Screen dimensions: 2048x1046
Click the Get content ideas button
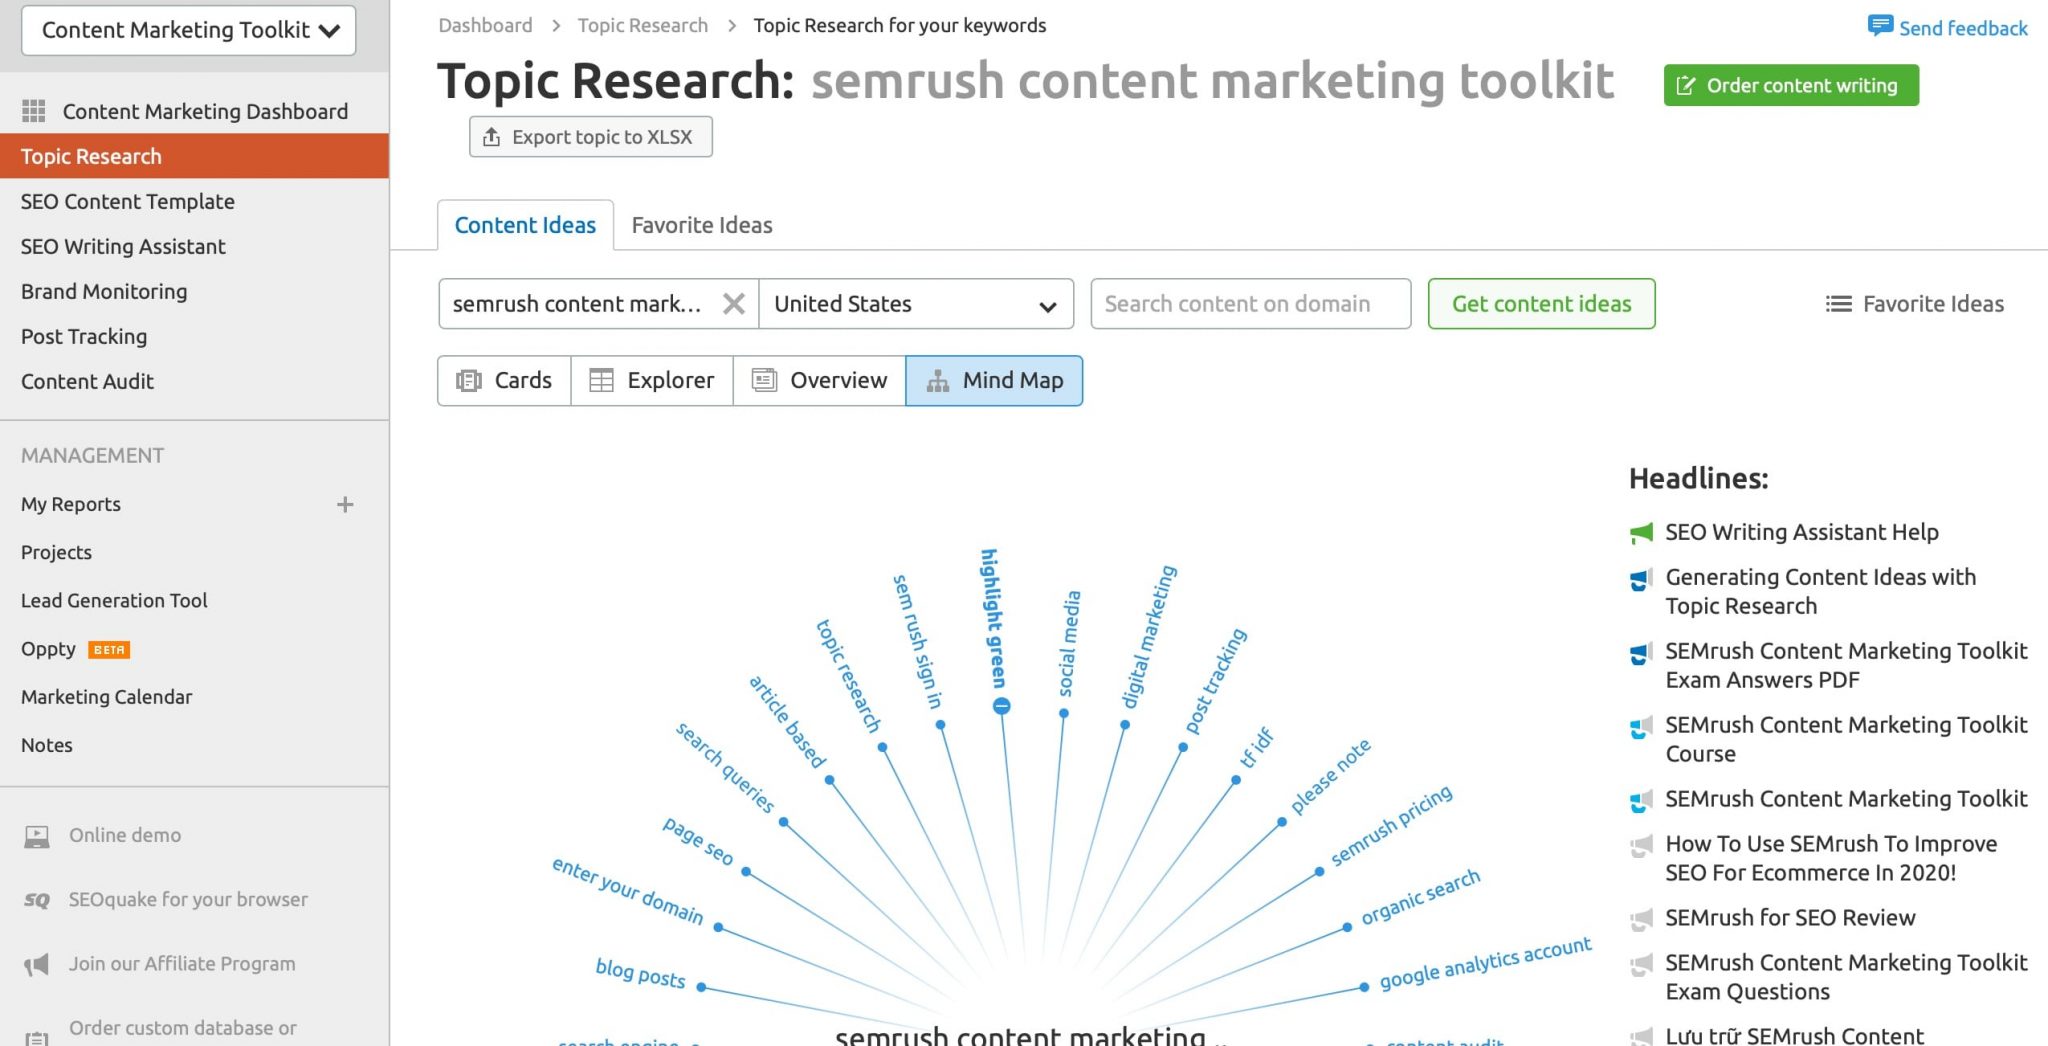(1541, 303)
